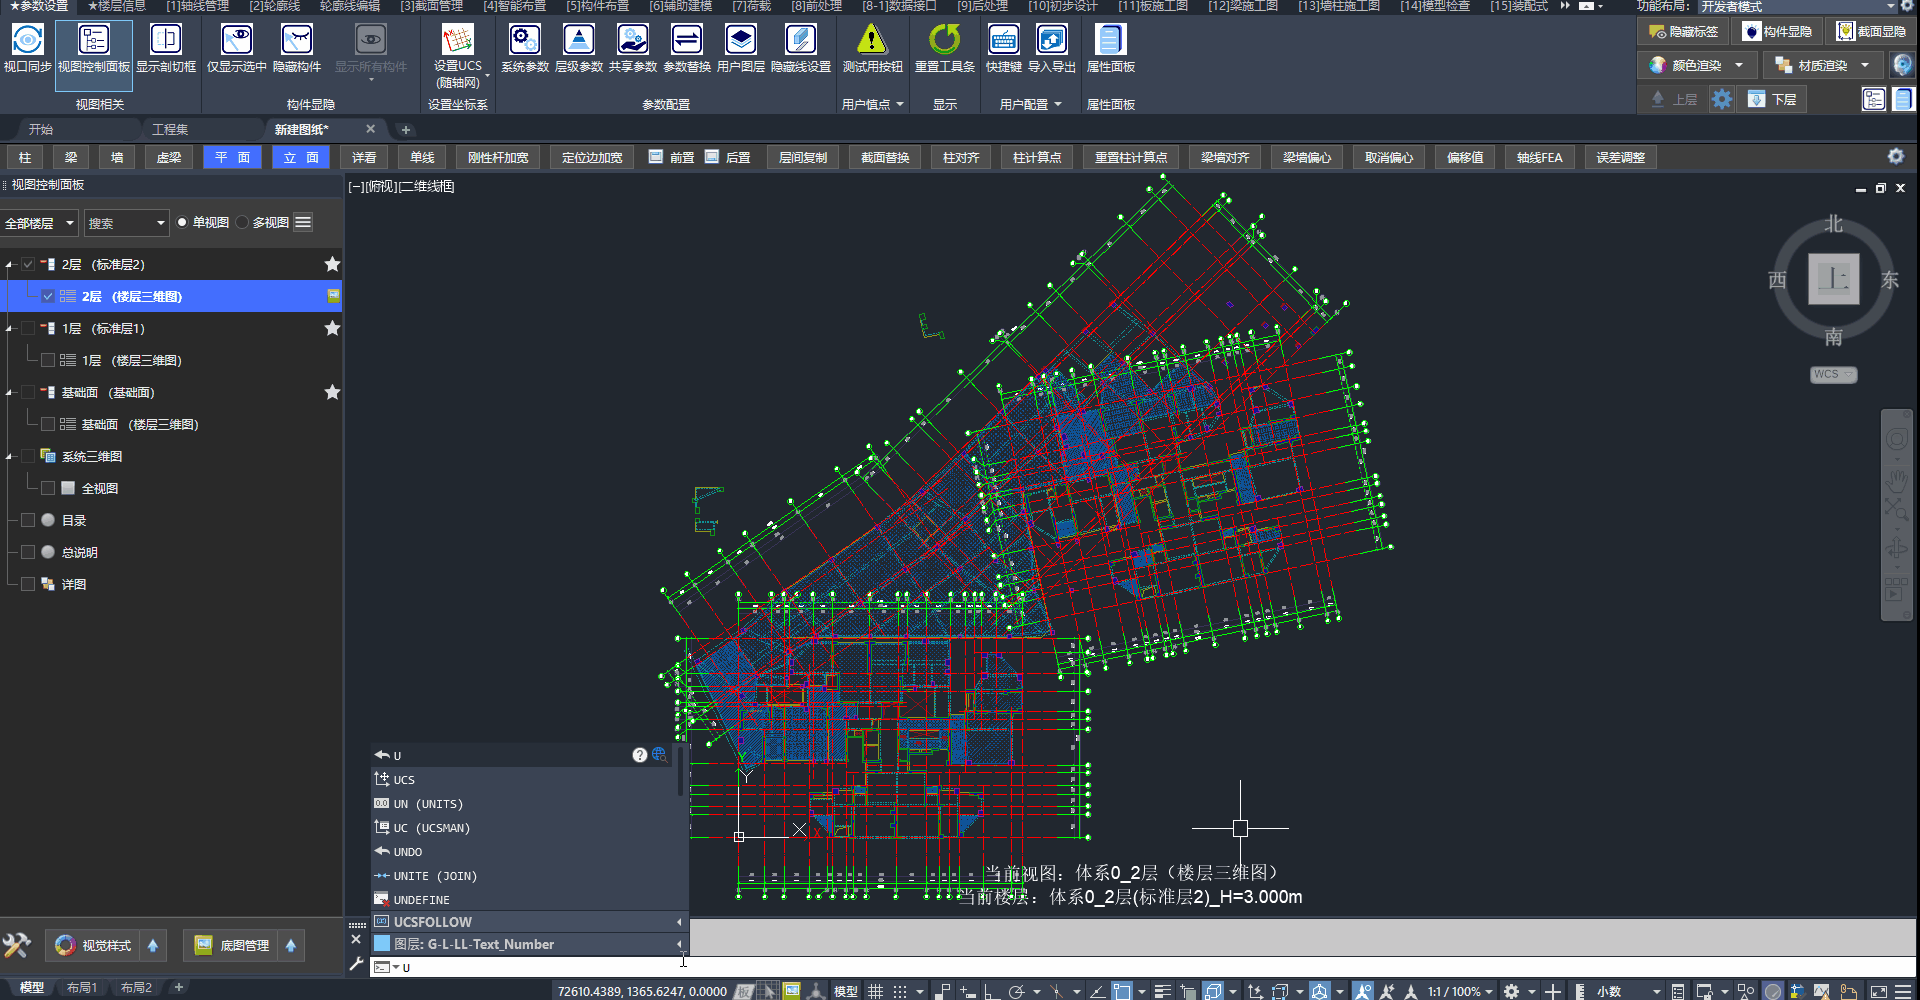The width and height of the screenshot is (1920, 1000).
Task: Select the 多视图 radio button
Action: [243, 222]
